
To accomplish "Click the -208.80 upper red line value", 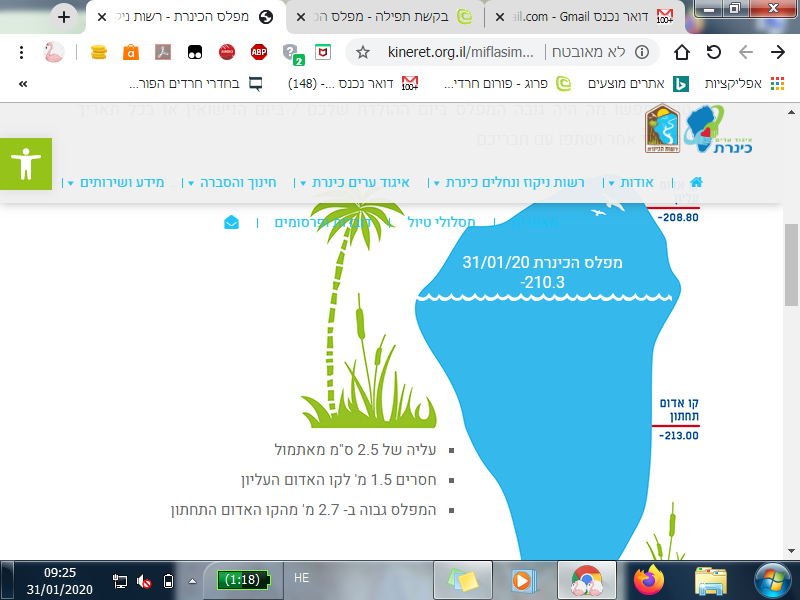I will pyautogui.click(x=678, y=217).
